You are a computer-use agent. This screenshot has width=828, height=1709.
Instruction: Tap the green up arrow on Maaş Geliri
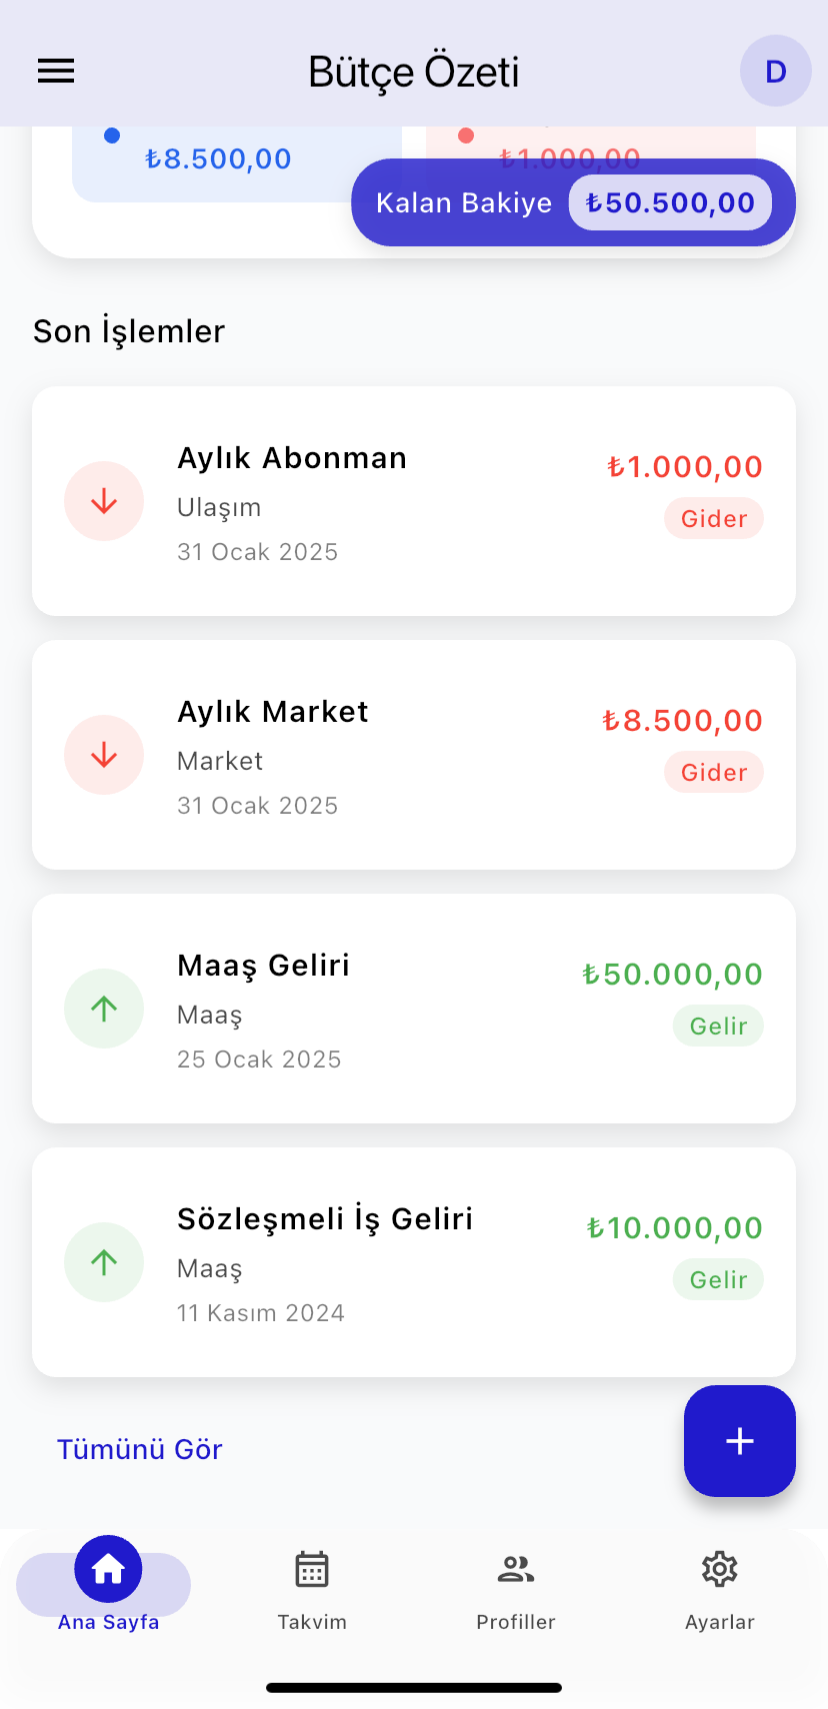point(104,1008)
